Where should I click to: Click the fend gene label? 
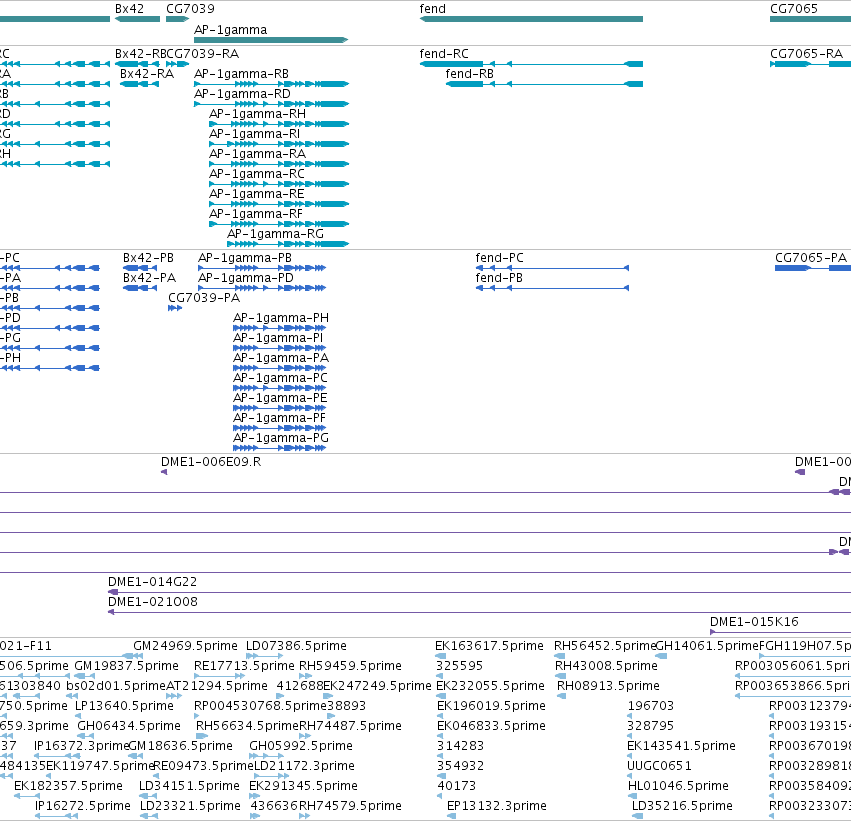tap(433, 9)
